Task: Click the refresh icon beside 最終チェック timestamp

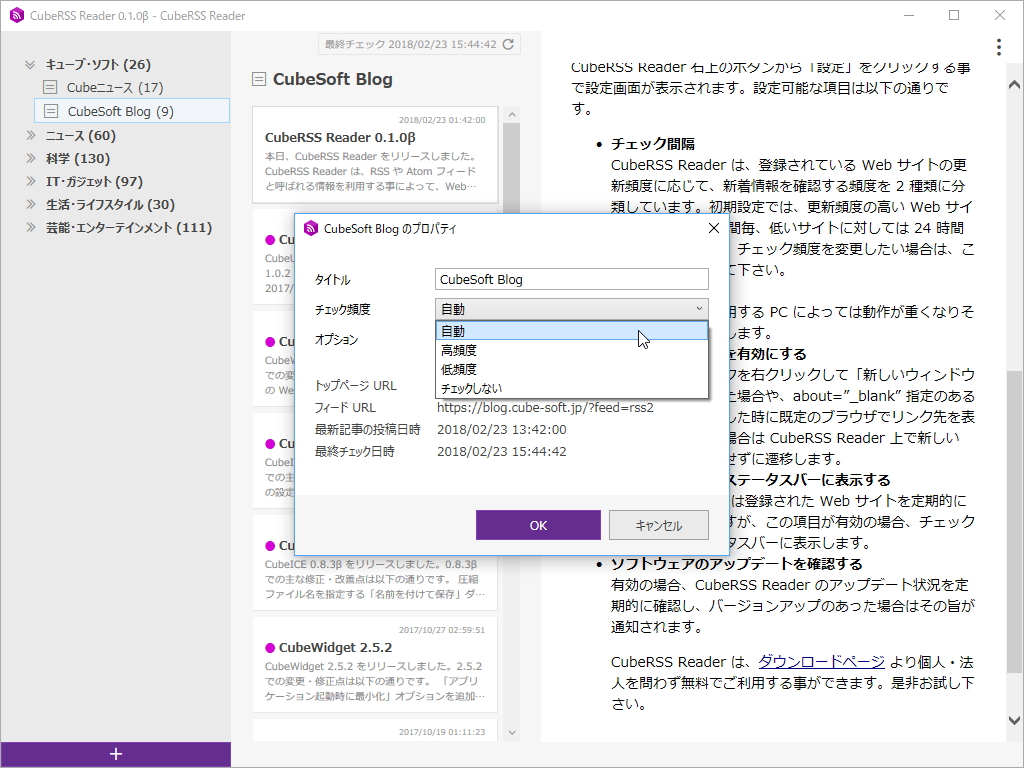Action: click(507, 43)
